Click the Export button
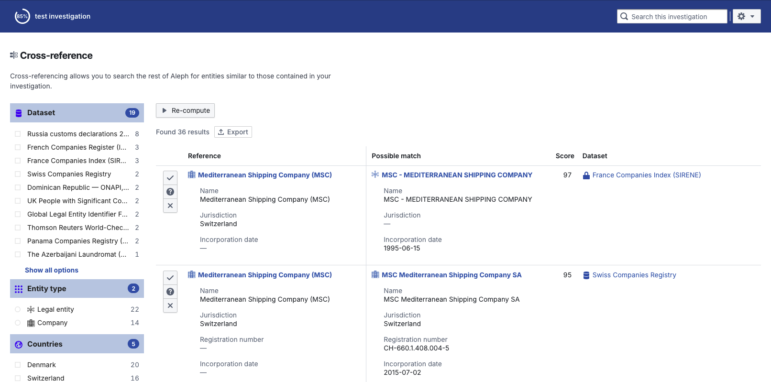The image size is (771, 382). pos(233,132)
